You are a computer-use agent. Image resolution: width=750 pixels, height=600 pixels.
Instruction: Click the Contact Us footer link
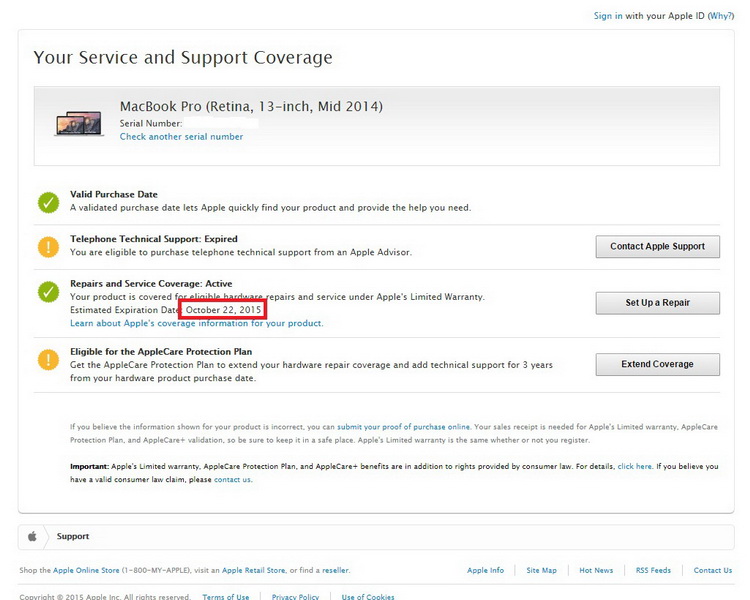[712, 570]
